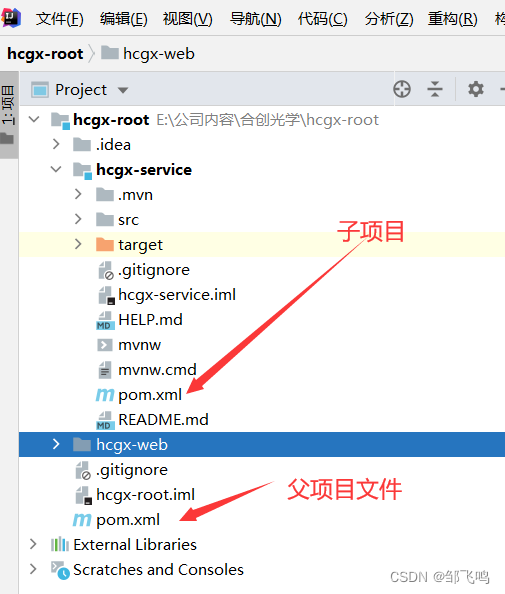Click the hcgx-web breadcrumb folder icon

110,53
